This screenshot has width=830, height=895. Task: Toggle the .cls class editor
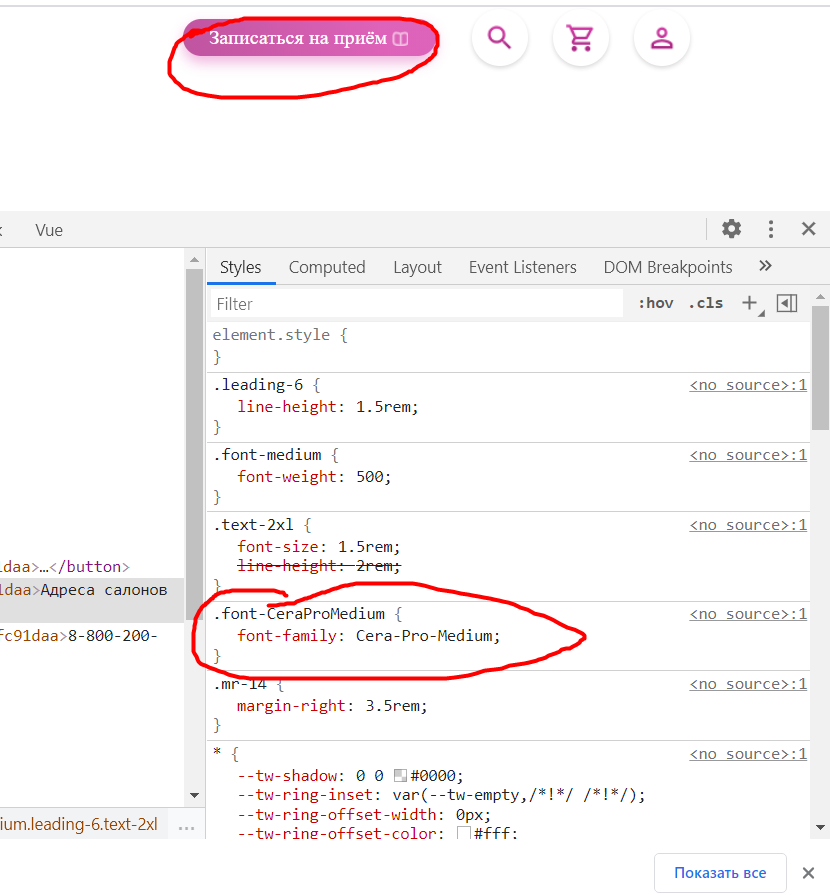[x=706, y=303]
